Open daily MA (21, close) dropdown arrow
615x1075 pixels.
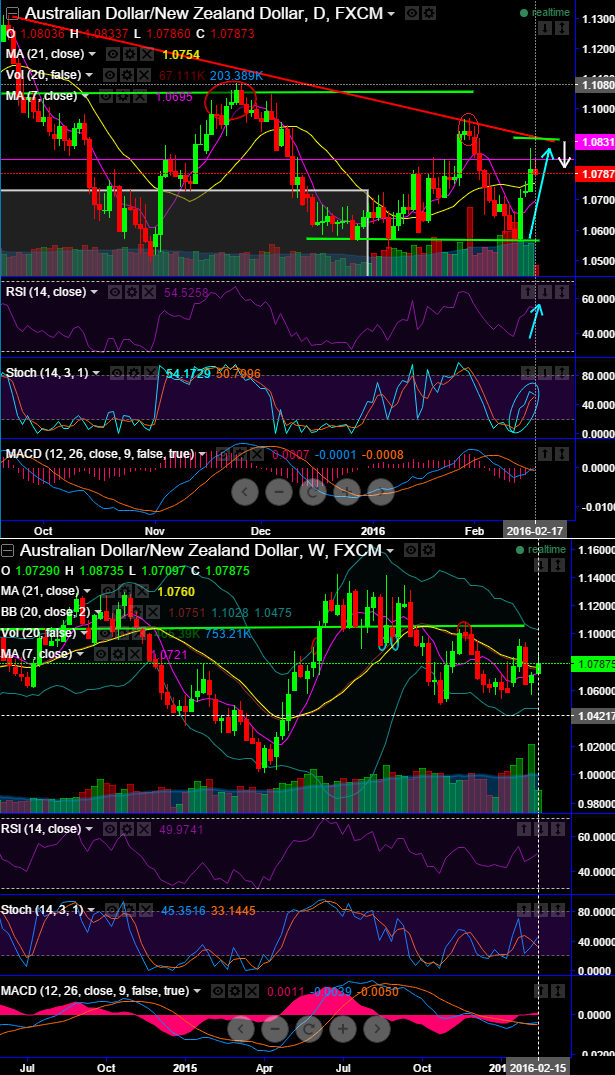[92, 54]
